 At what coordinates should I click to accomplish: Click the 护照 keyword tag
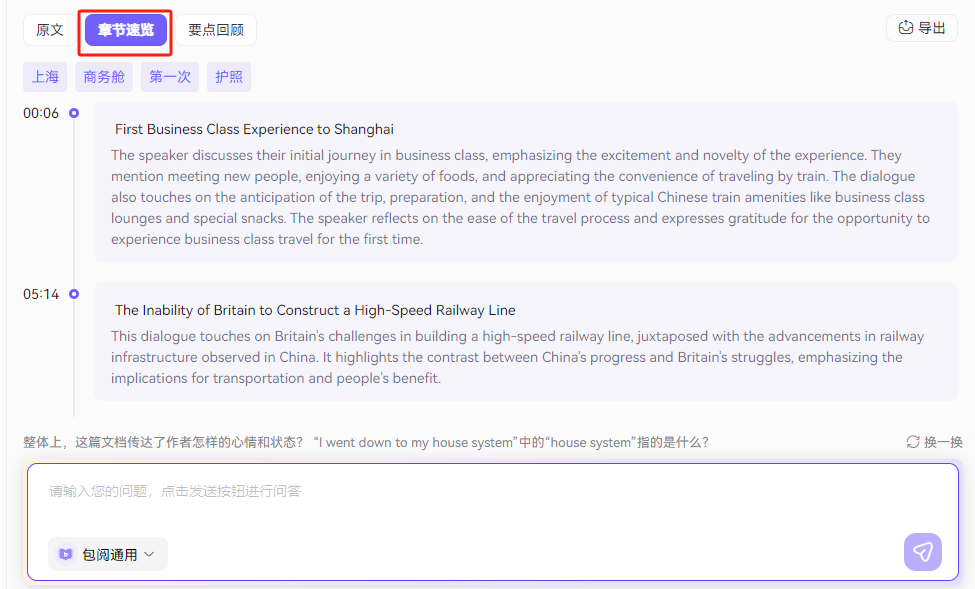(229, 77)
